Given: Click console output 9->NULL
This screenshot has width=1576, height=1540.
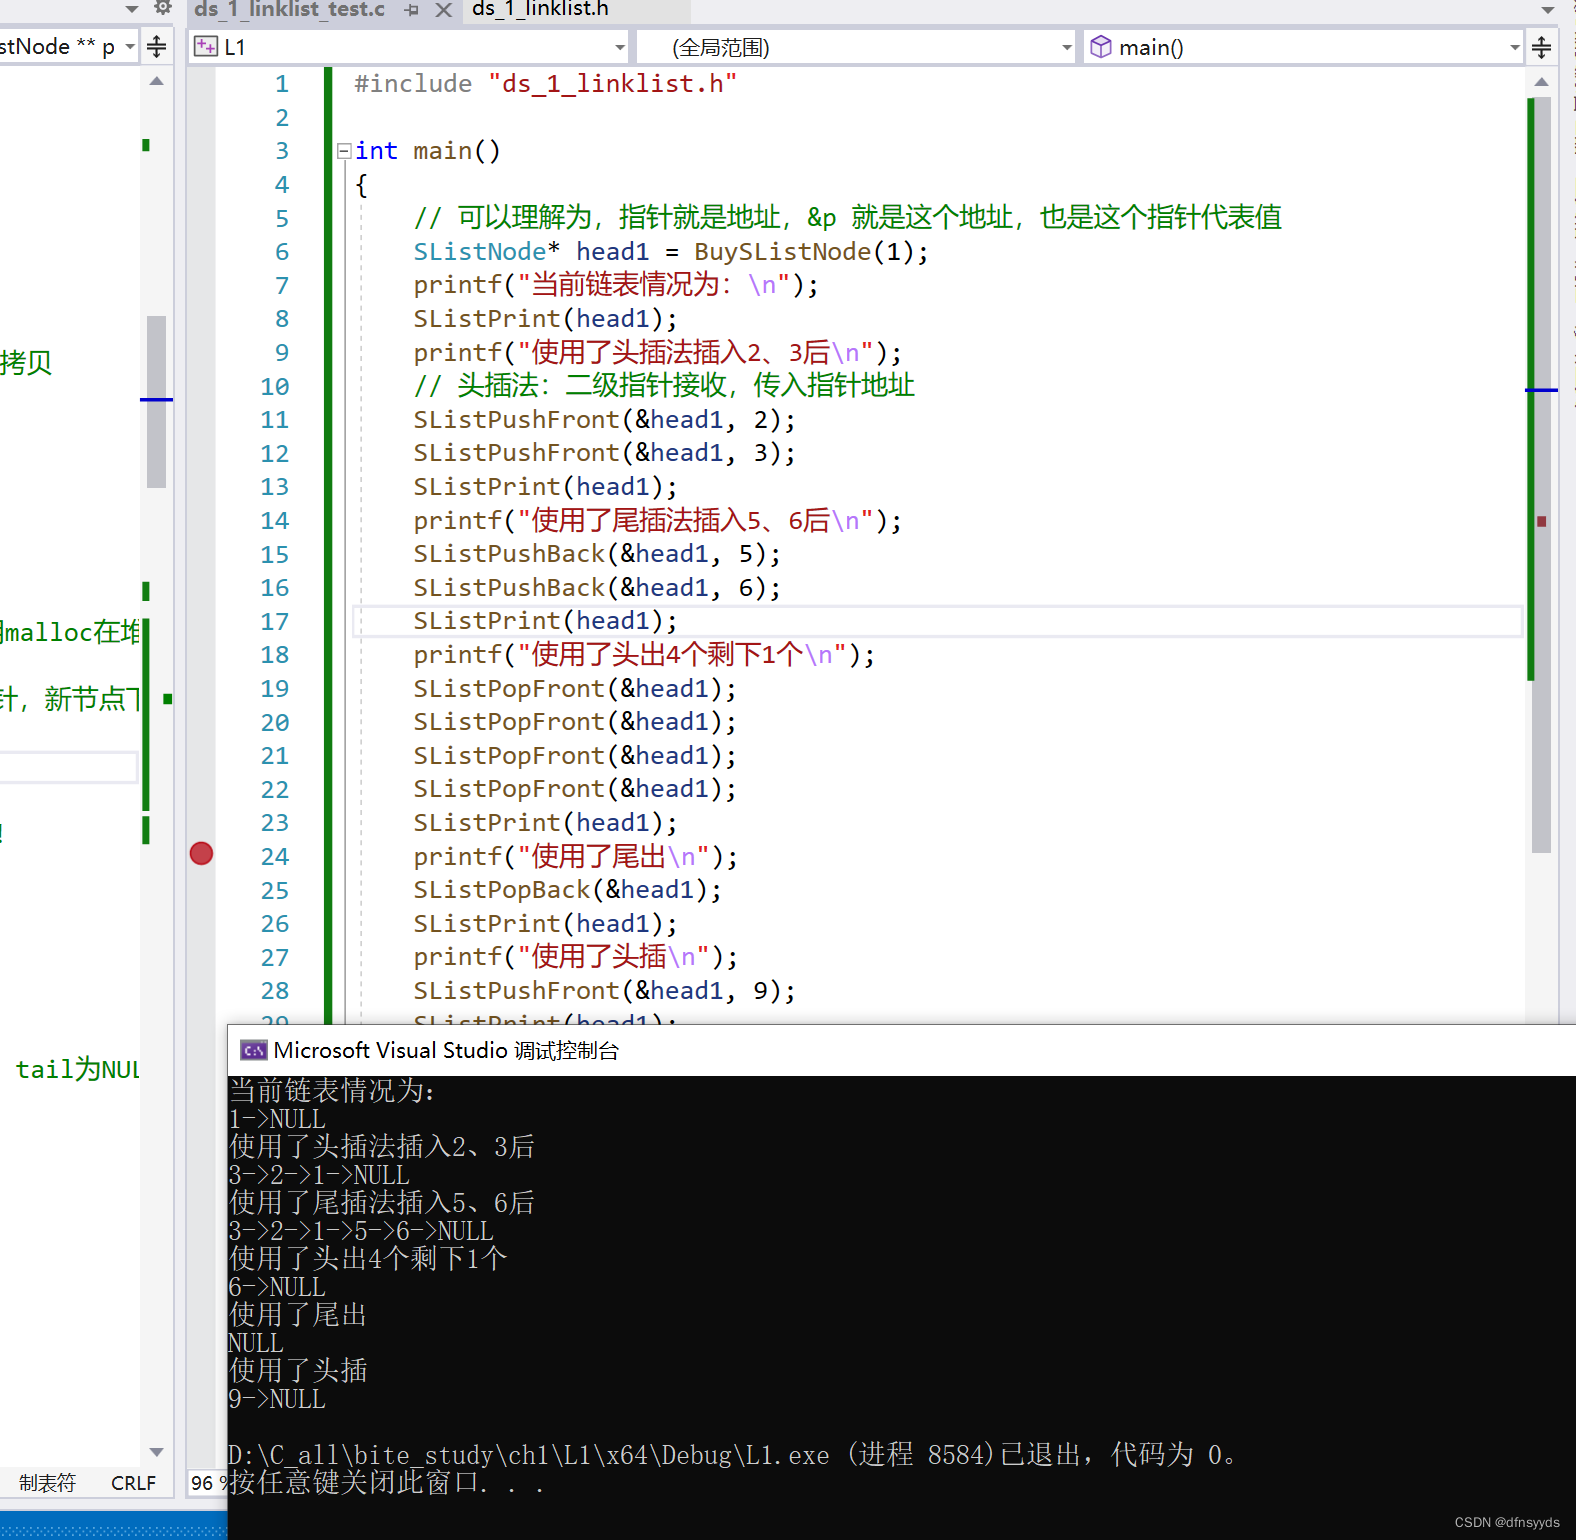Looking at the screenshot, I should coord(277,1399).
